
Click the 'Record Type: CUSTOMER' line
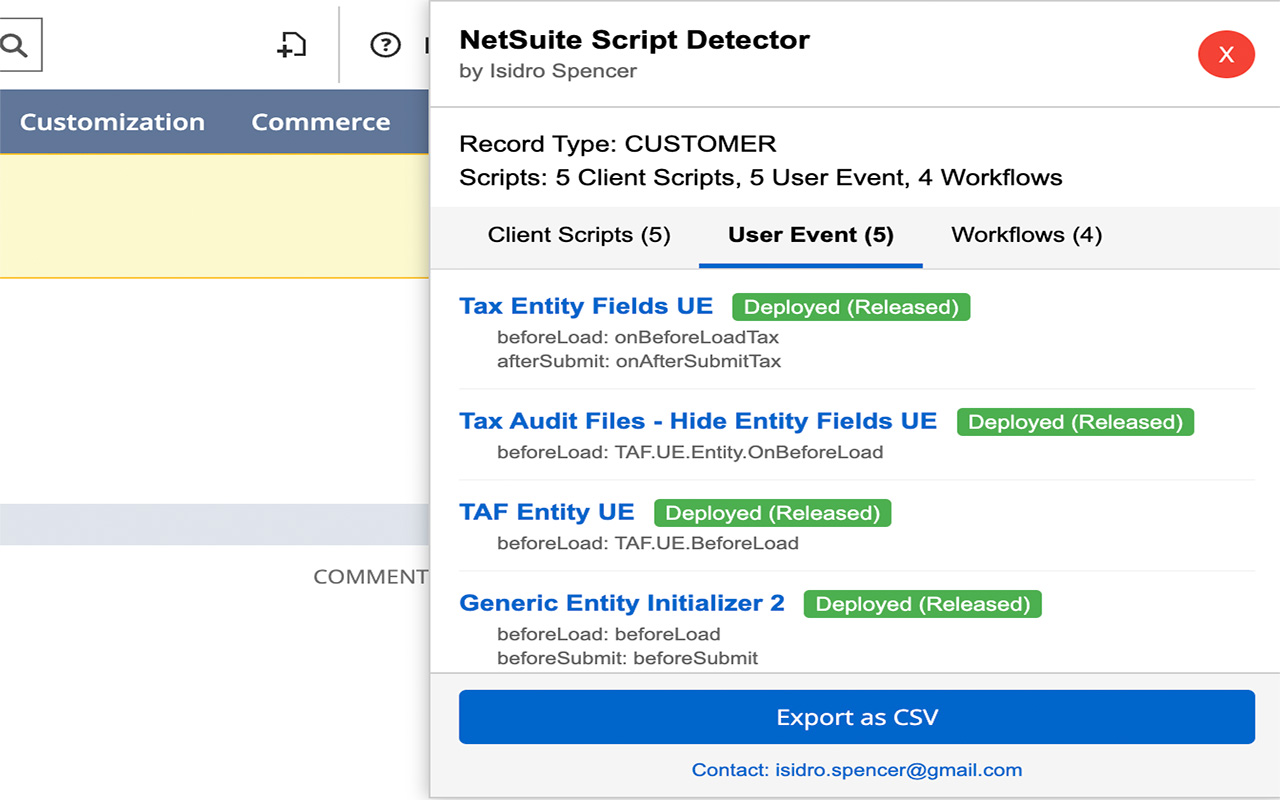618,144
